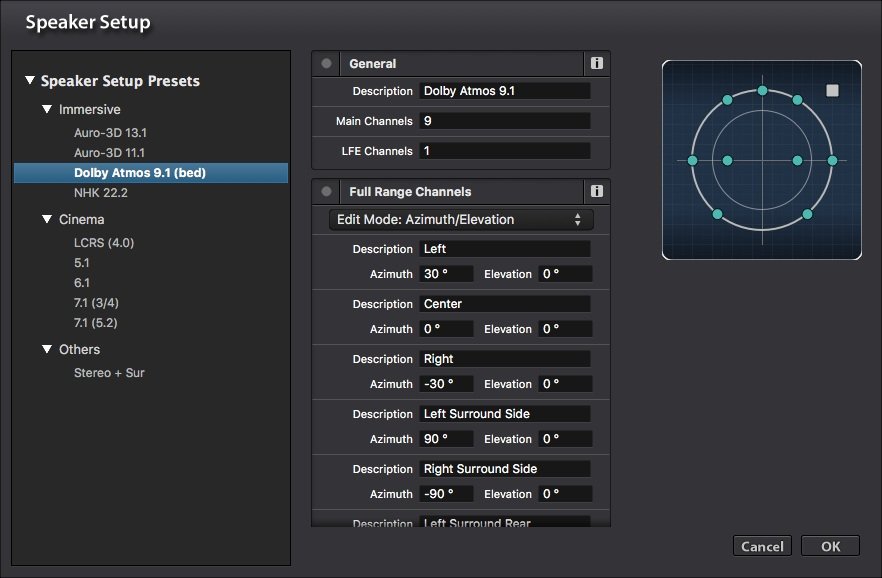Select the bottom left rear speaker dot

717,214
